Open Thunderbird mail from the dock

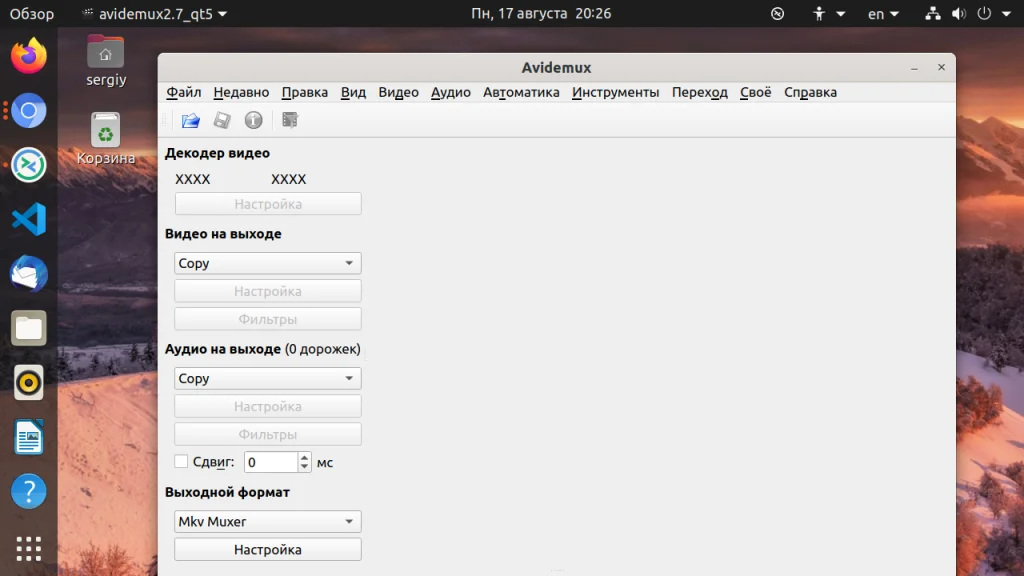29,274
